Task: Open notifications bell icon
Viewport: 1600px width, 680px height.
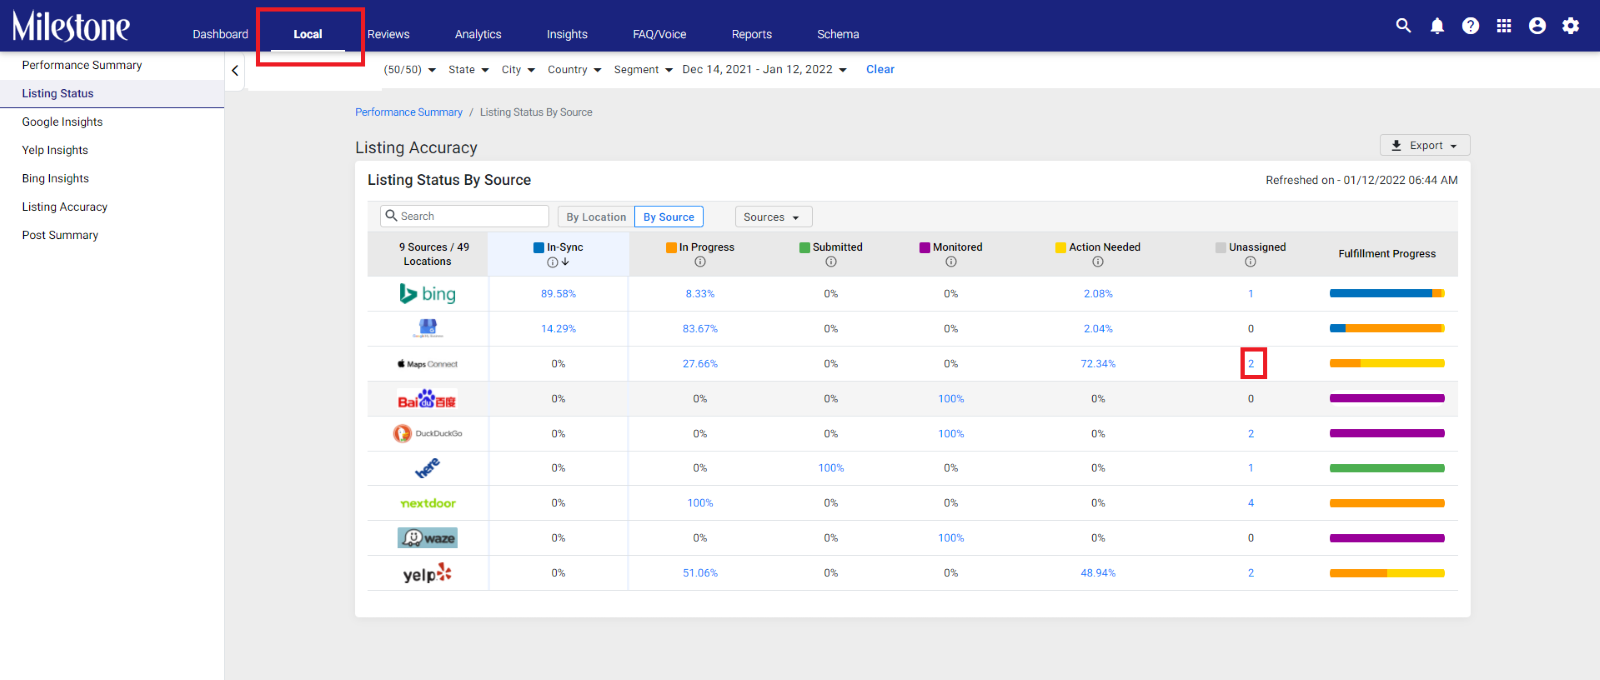Action: [x=1437, y=26]
